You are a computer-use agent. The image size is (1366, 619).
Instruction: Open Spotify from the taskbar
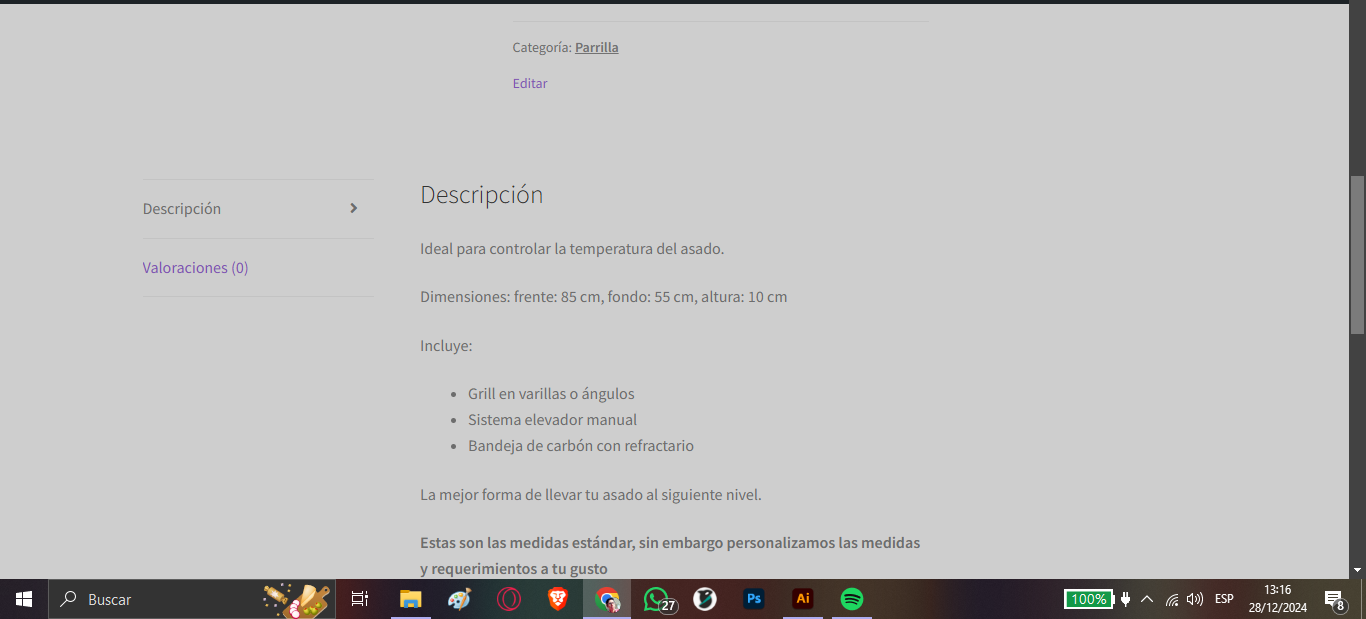pos(851,599)
